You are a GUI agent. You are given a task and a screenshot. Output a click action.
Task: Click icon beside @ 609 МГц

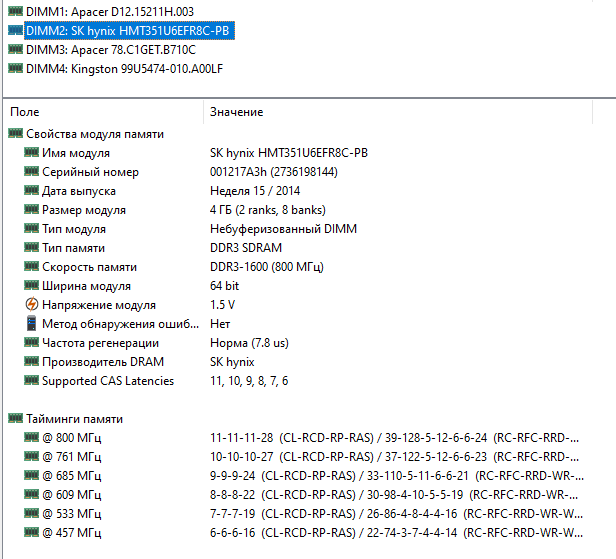pos(31,494)
